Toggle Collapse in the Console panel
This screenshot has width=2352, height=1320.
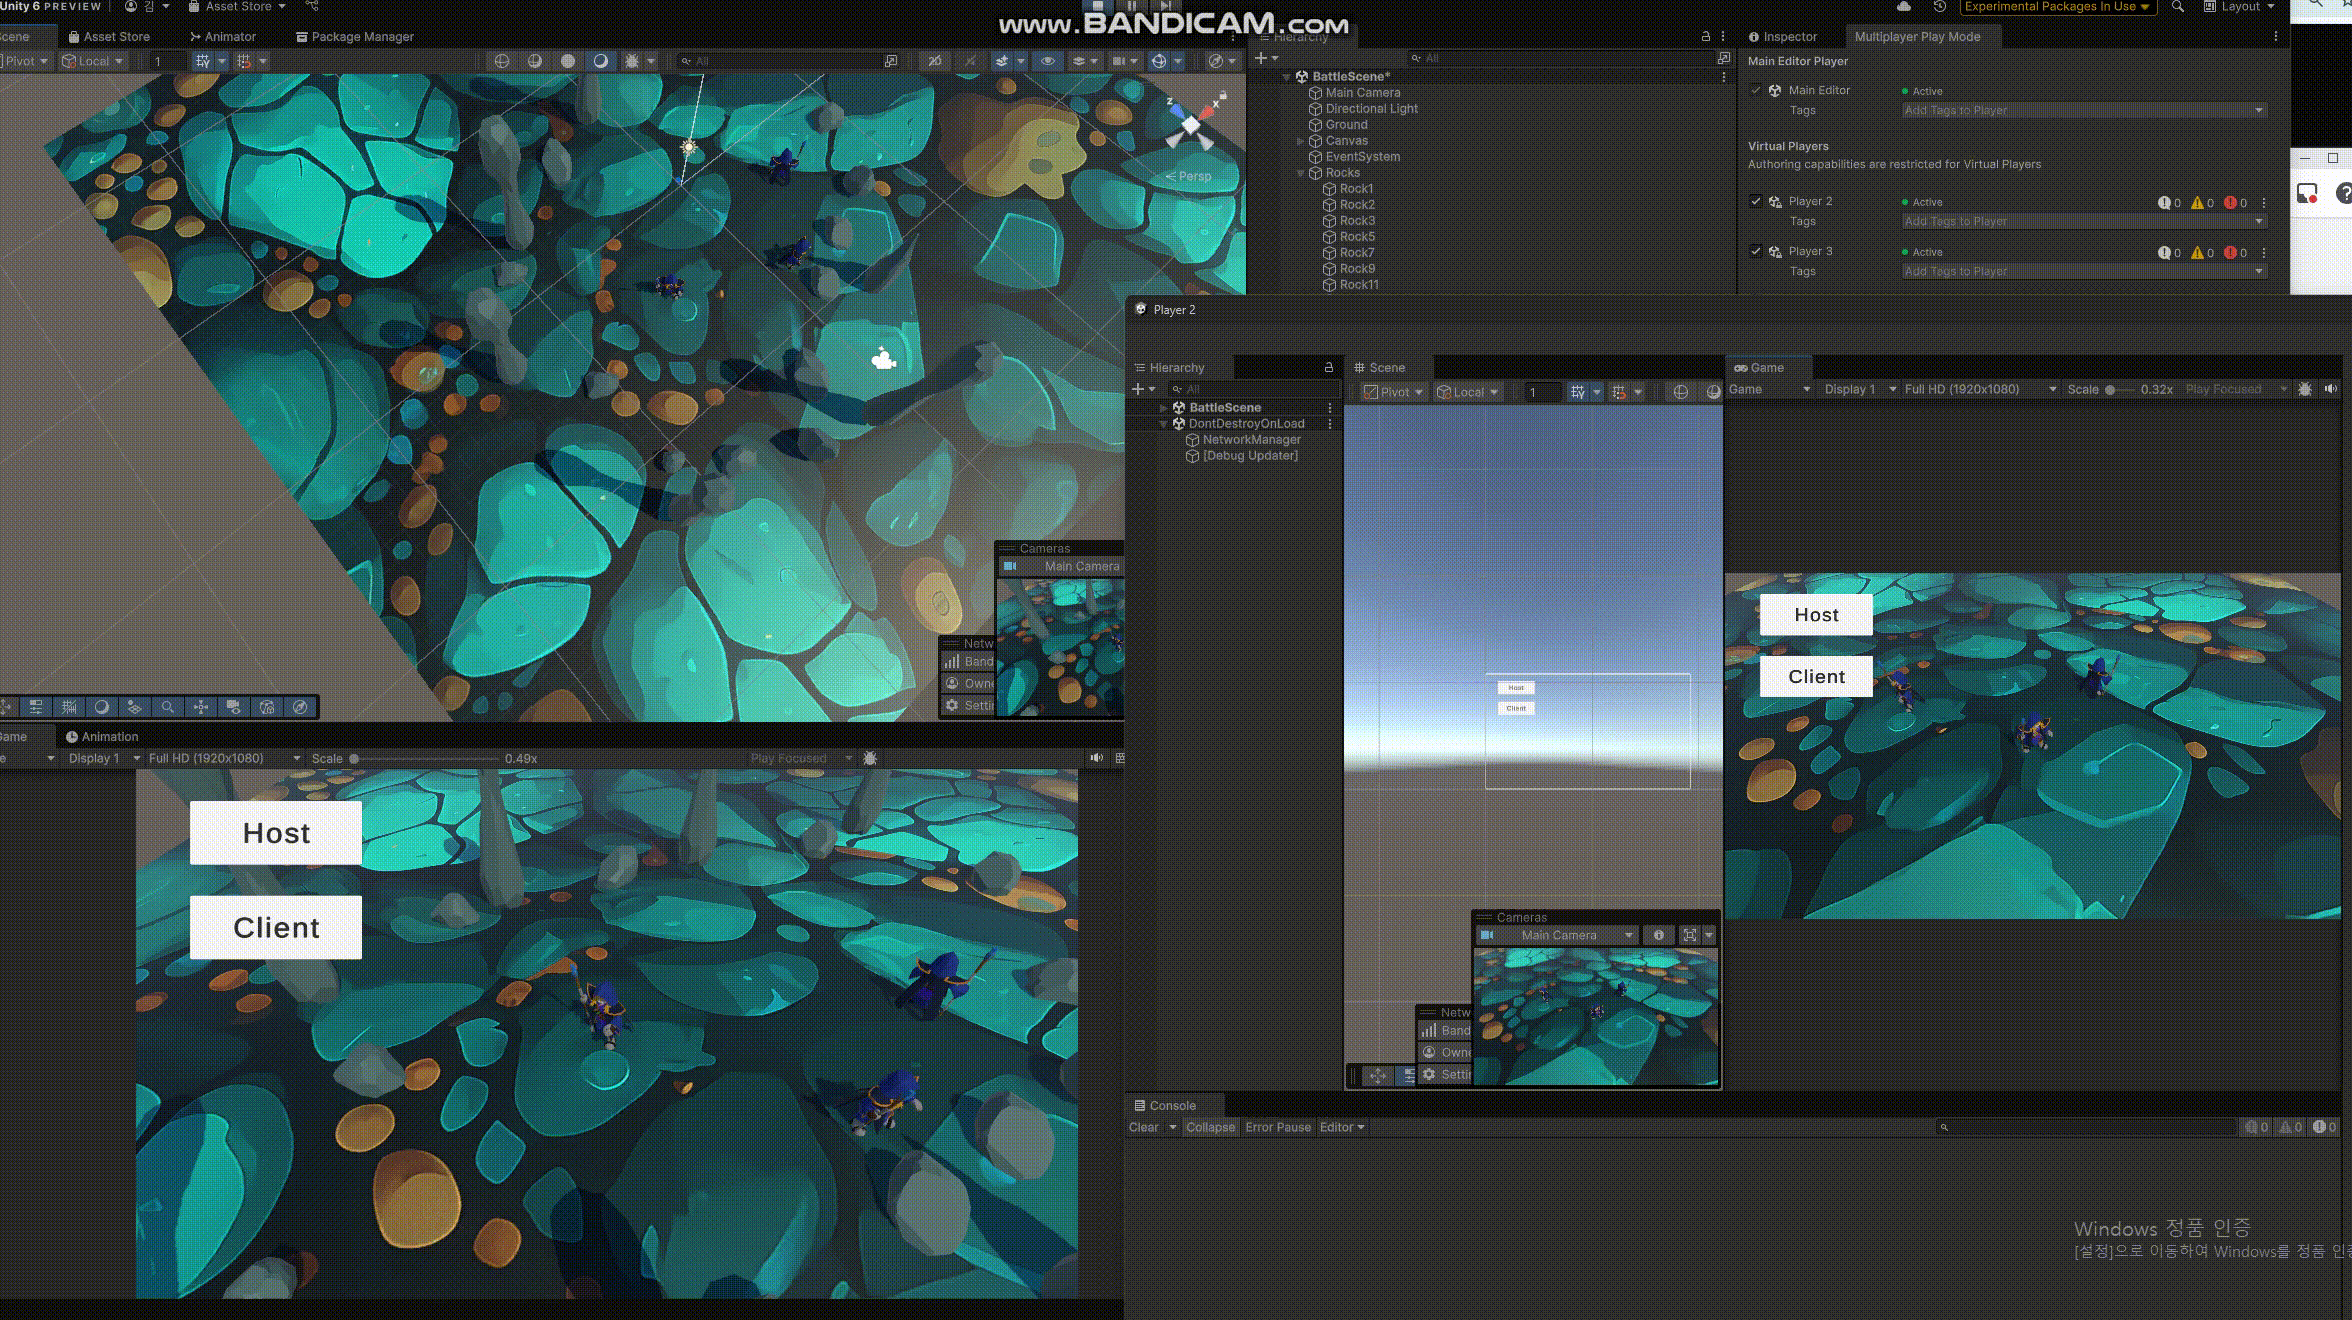(1210, 1127)
